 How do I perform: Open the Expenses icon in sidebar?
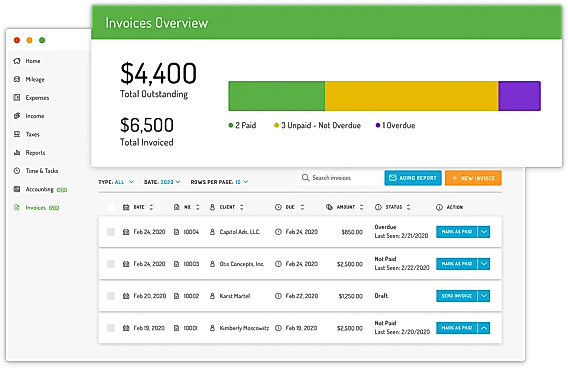click(17, 97)
